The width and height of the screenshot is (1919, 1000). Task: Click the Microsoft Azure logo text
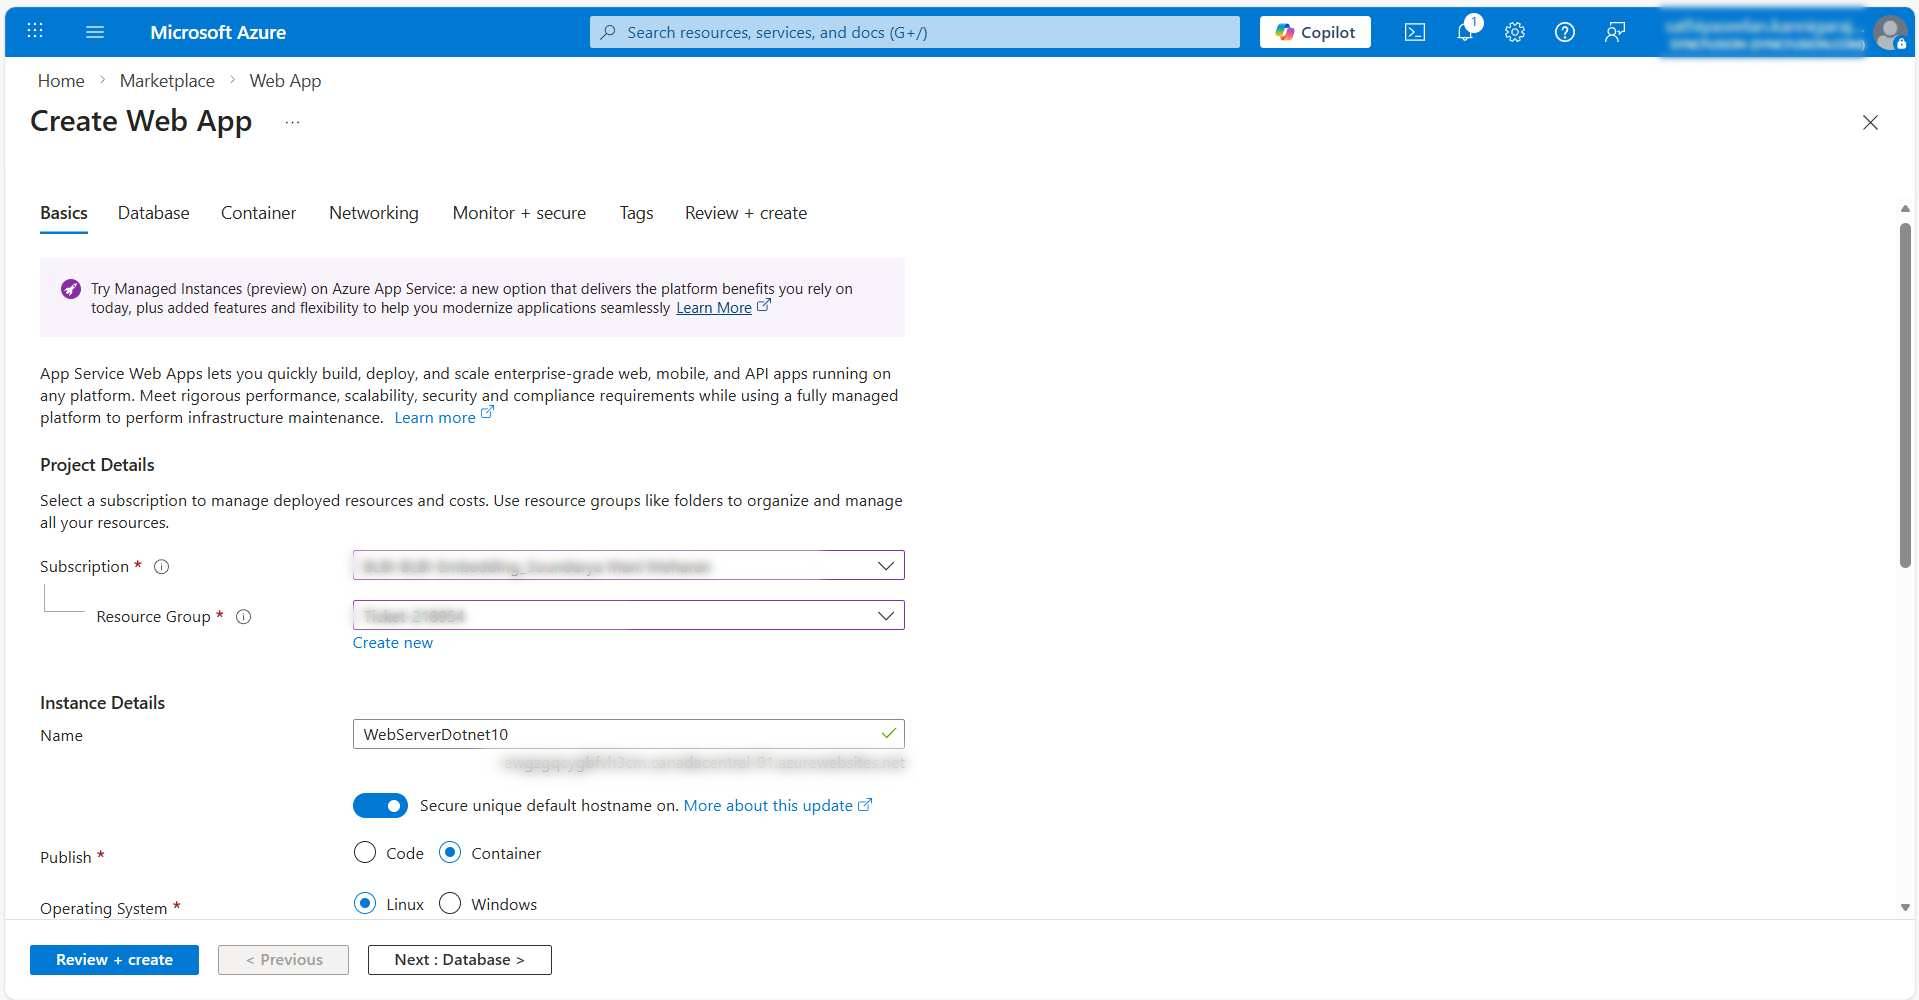point(218,32)
